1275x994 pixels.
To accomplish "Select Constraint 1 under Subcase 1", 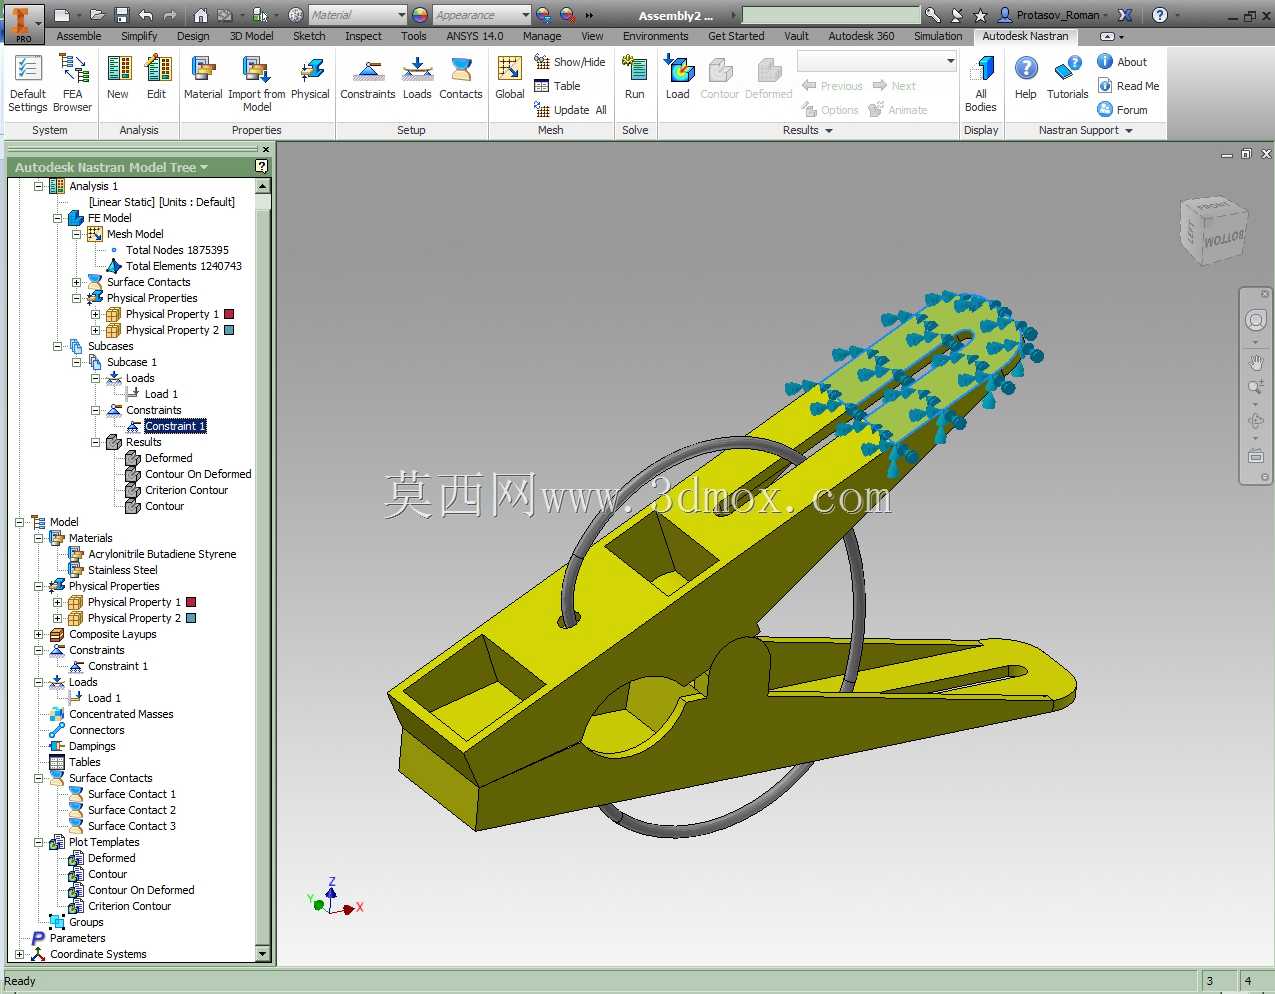I will pos(175,426).
